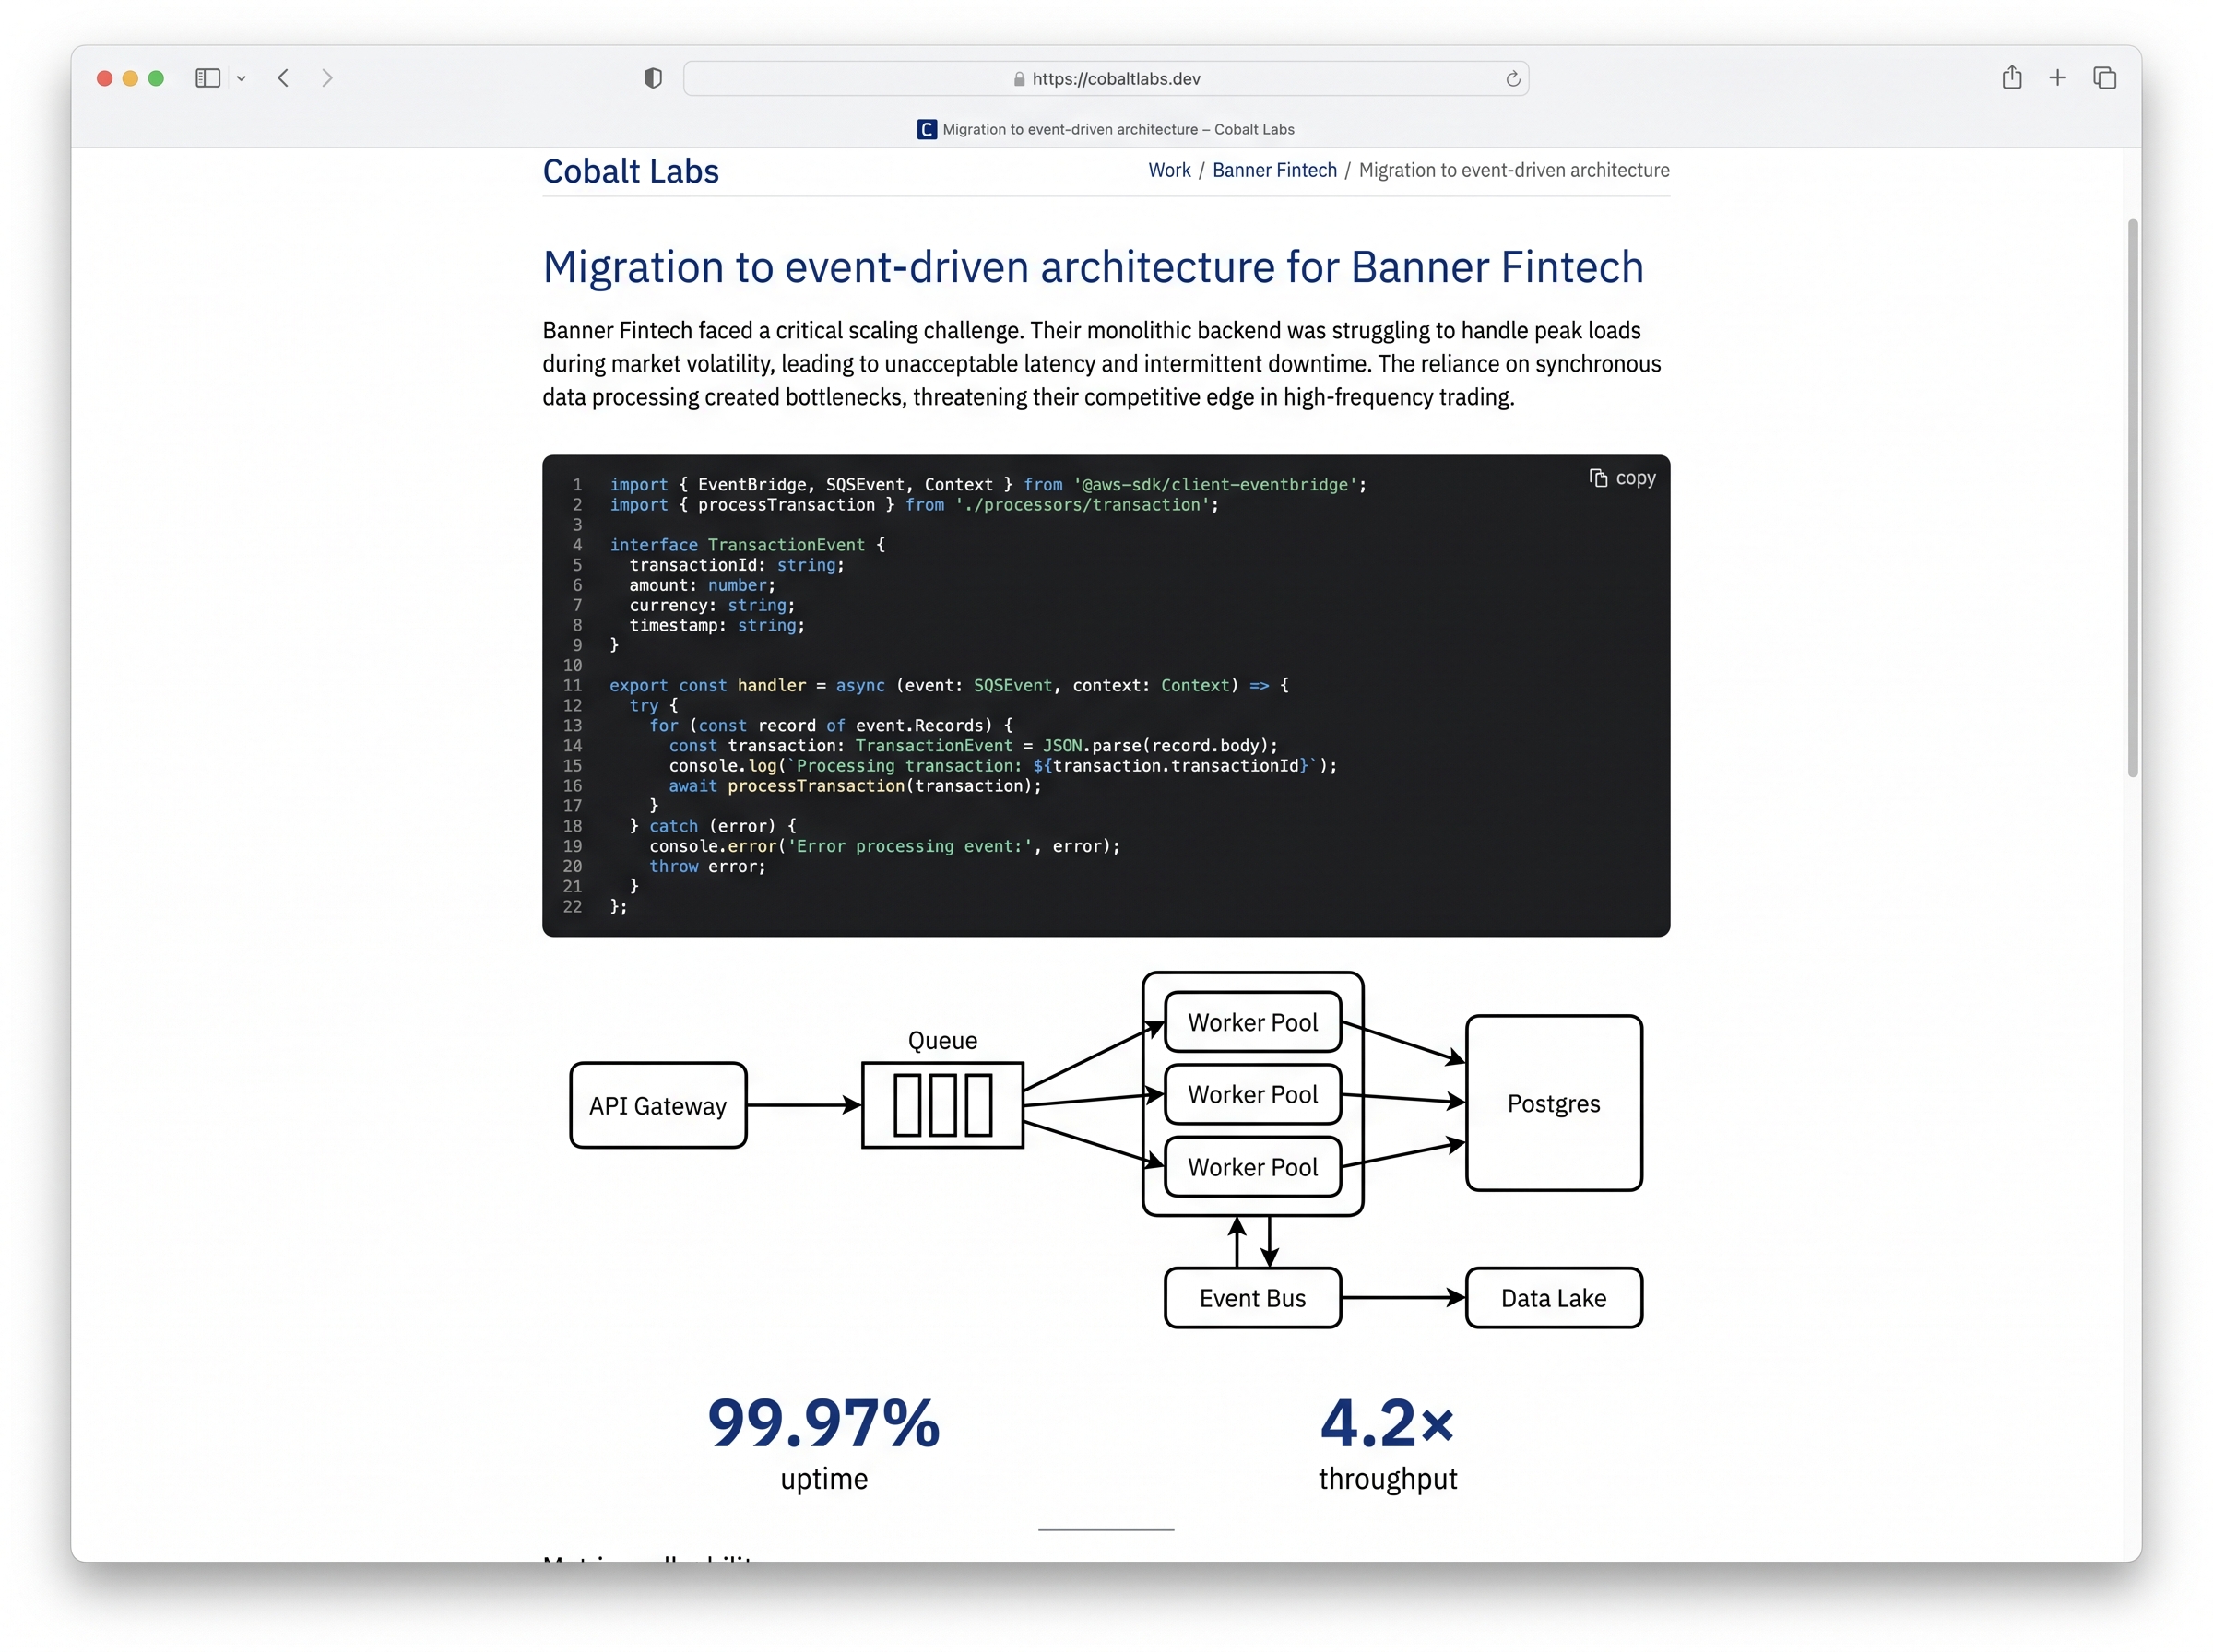The height and width of the screenshot is (1652, 2213).
Task: Click the interface TransactionEvent code line
Action: point(747,544)
